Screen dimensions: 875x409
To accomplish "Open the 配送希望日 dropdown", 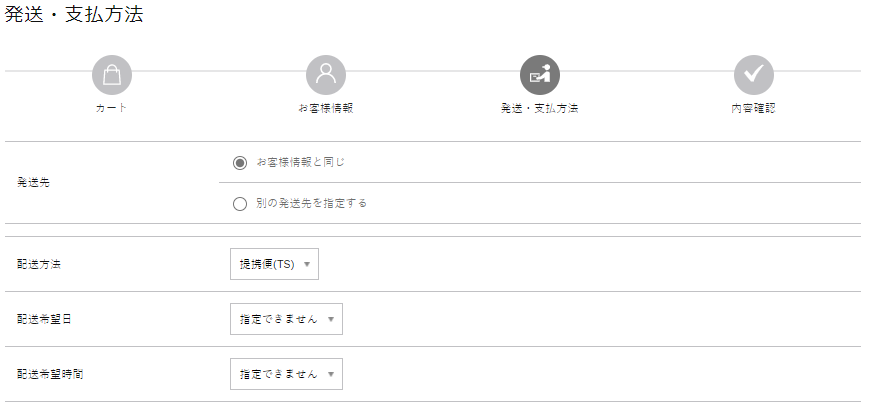I will click(x=286, y=319).
